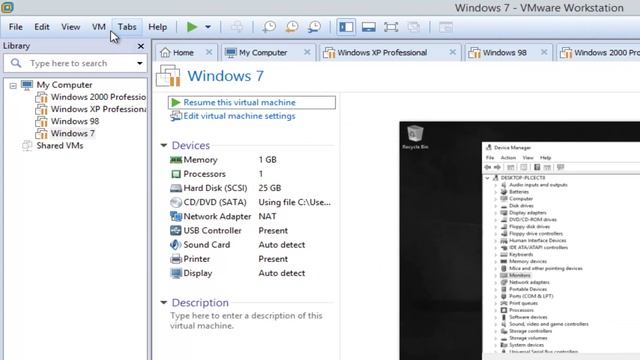Click the Windows 7 library tree icon
Viewport: 640px width, 360px height.
(x=41, y=133)
